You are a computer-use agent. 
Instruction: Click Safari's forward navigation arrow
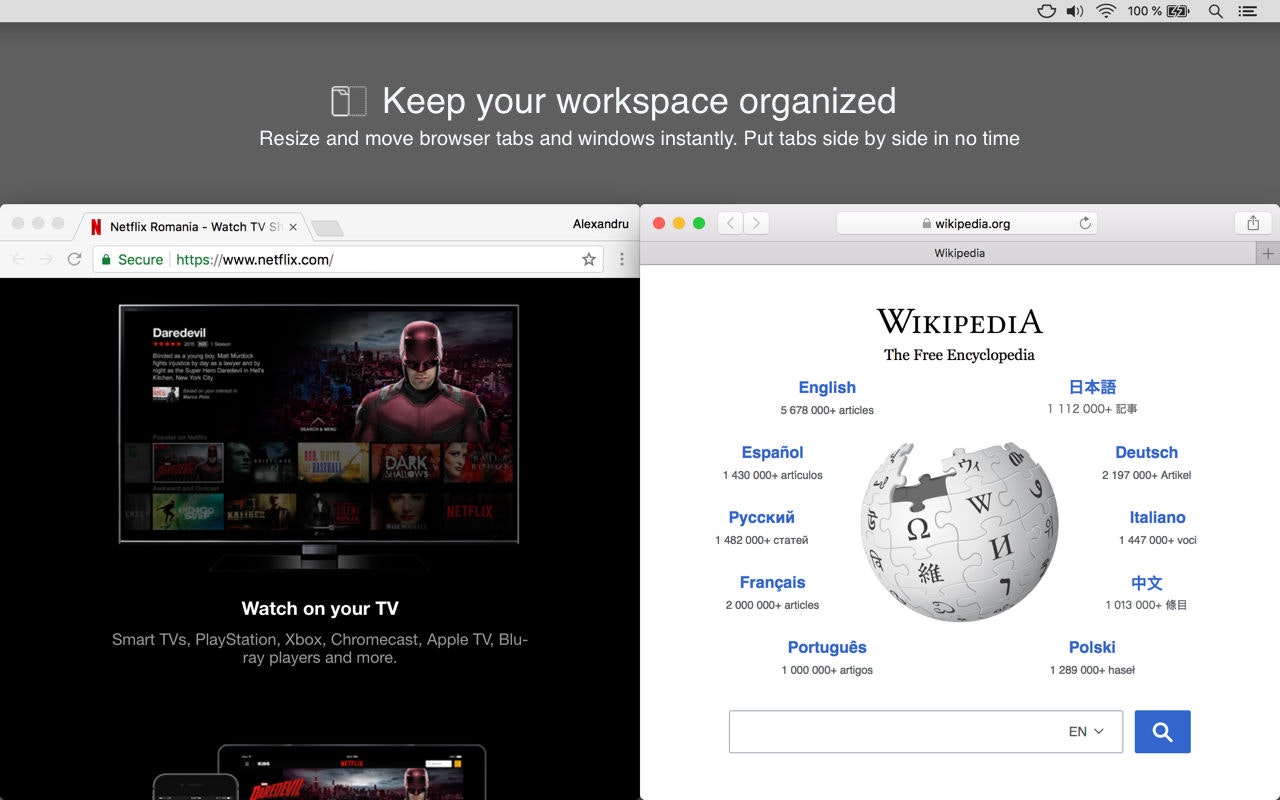(758, 223)
